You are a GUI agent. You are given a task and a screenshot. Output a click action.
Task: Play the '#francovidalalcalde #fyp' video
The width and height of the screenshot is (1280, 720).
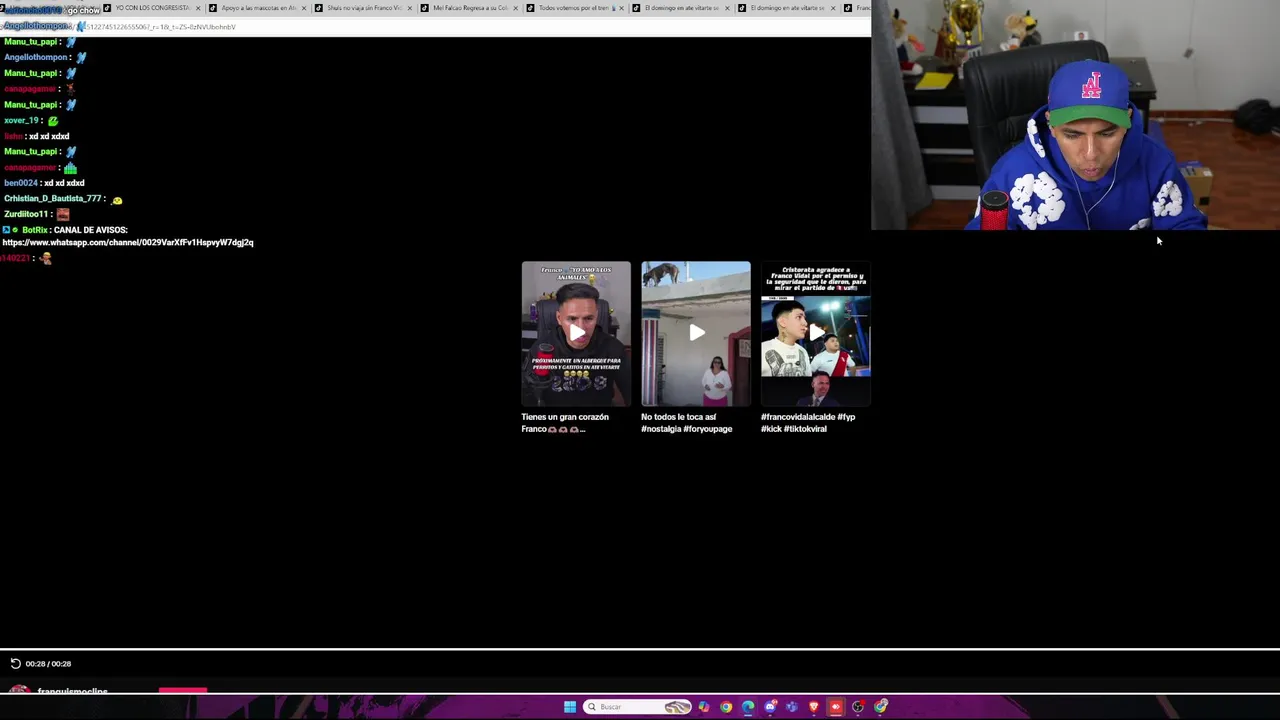click(816, 333)
